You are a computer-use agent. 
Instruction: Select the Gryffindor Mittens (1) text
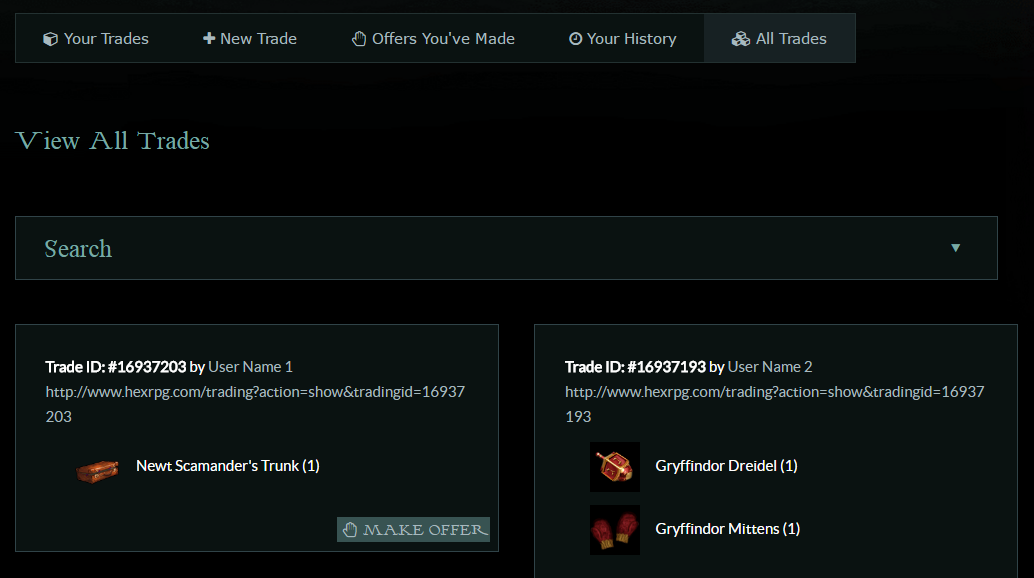(x=727, y=529)
